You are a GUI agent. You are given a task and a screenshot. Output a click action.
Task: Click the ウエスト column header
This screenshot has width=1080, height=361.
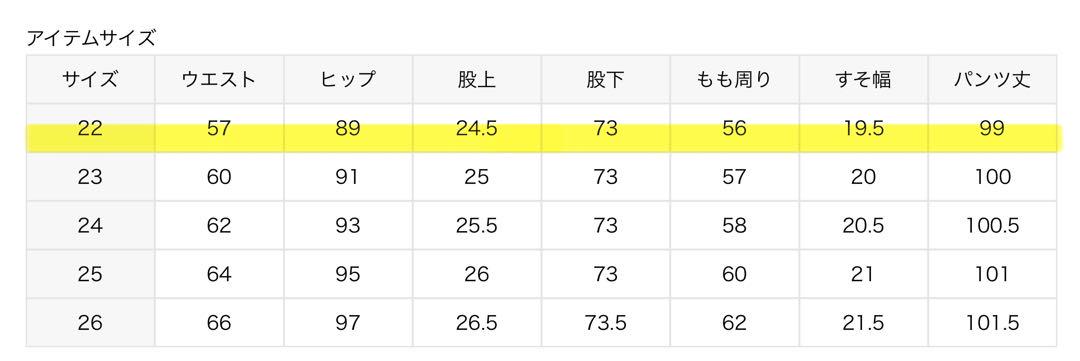pyautogui.click(x=219, y=79)
